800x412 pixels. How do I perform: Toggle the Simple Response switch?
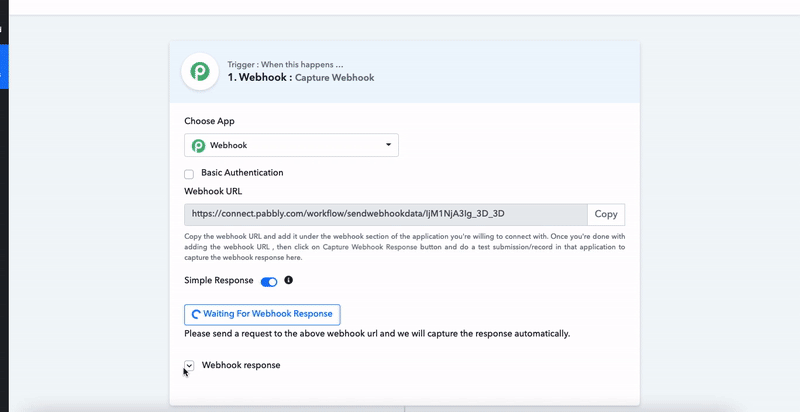pyautogui.click(x=269, y=282)
